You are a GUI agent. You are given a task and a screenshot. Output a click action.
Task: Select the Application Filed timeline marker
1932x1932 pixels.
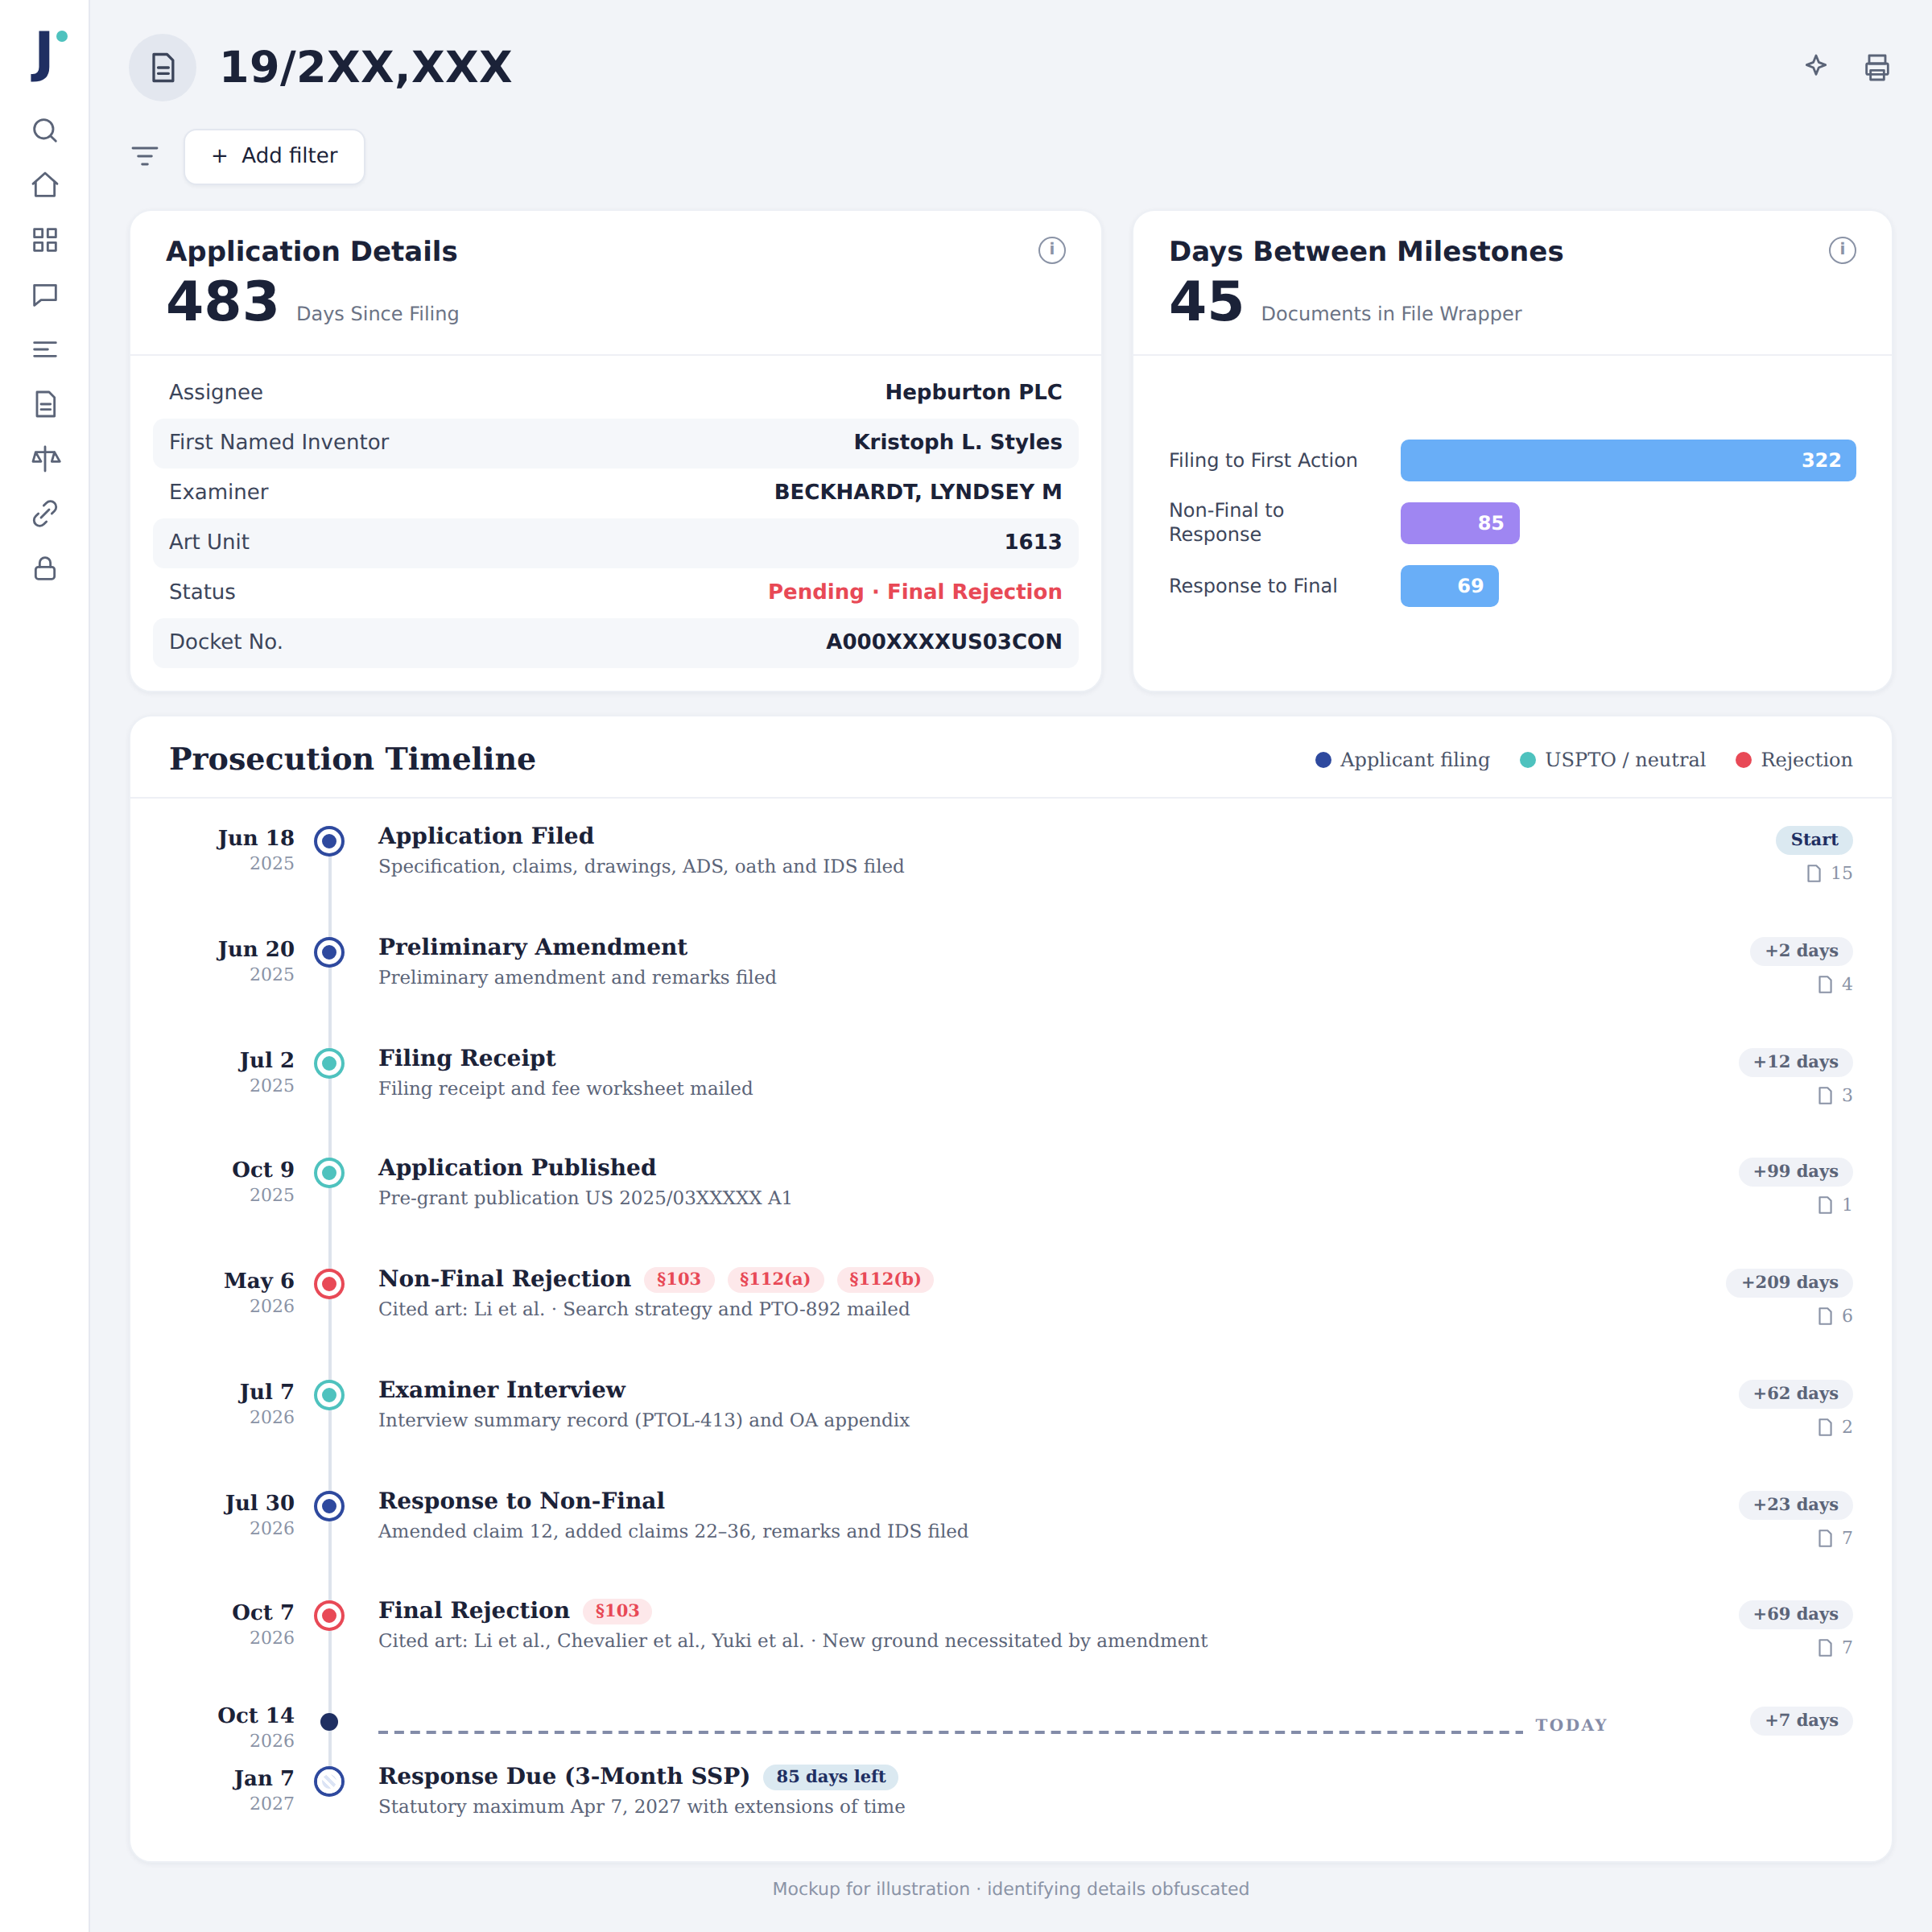329,841
